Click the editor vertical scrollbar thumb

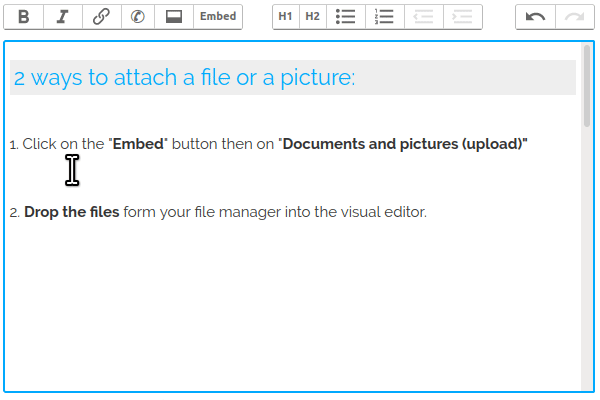pyautogui.click(x=587, y=85)
